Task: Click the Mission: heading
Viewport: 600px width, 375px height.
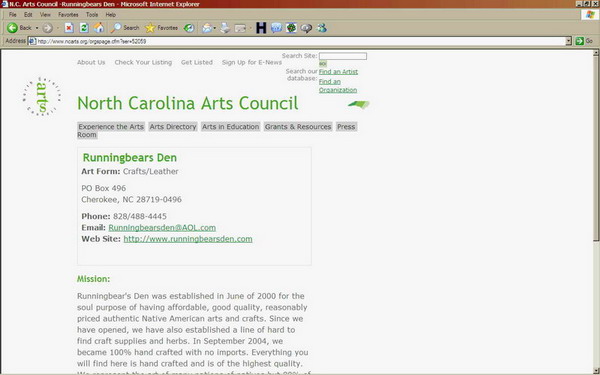Action: coord(93,279)
